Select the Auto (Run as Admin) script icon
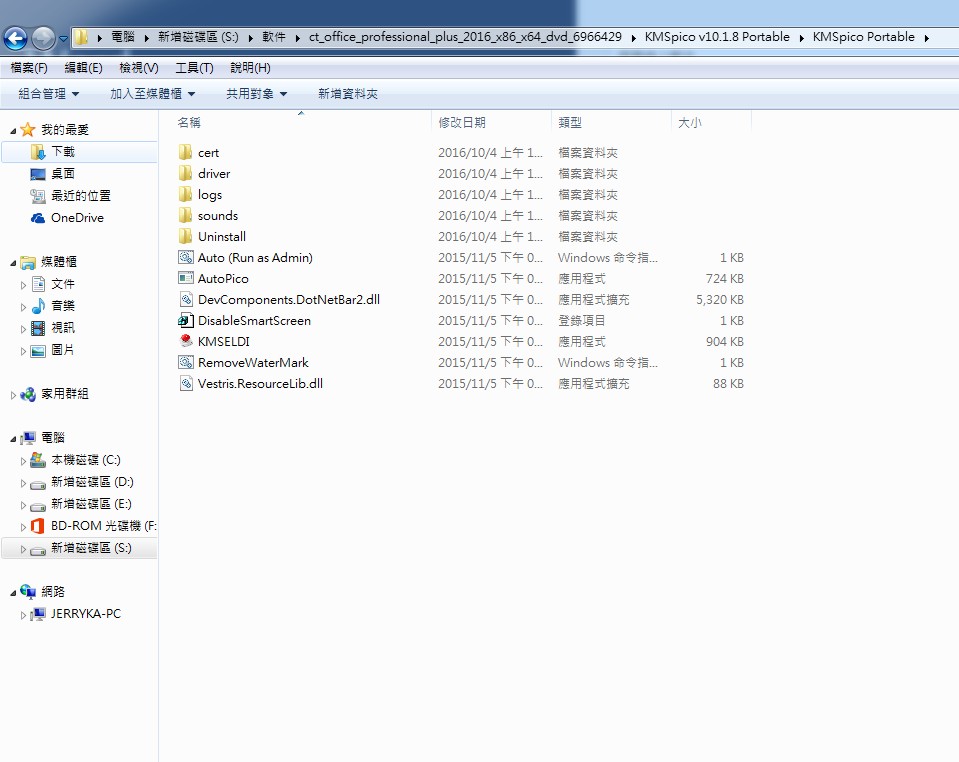 pos(186,257)
